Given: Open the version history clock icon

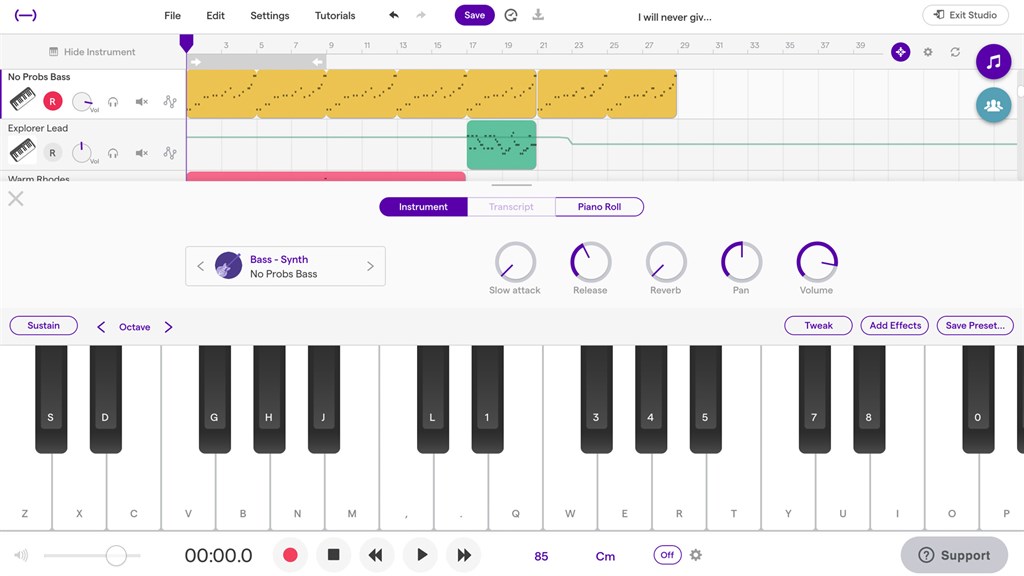Looking at the screenshot, I should pos(511,15).
